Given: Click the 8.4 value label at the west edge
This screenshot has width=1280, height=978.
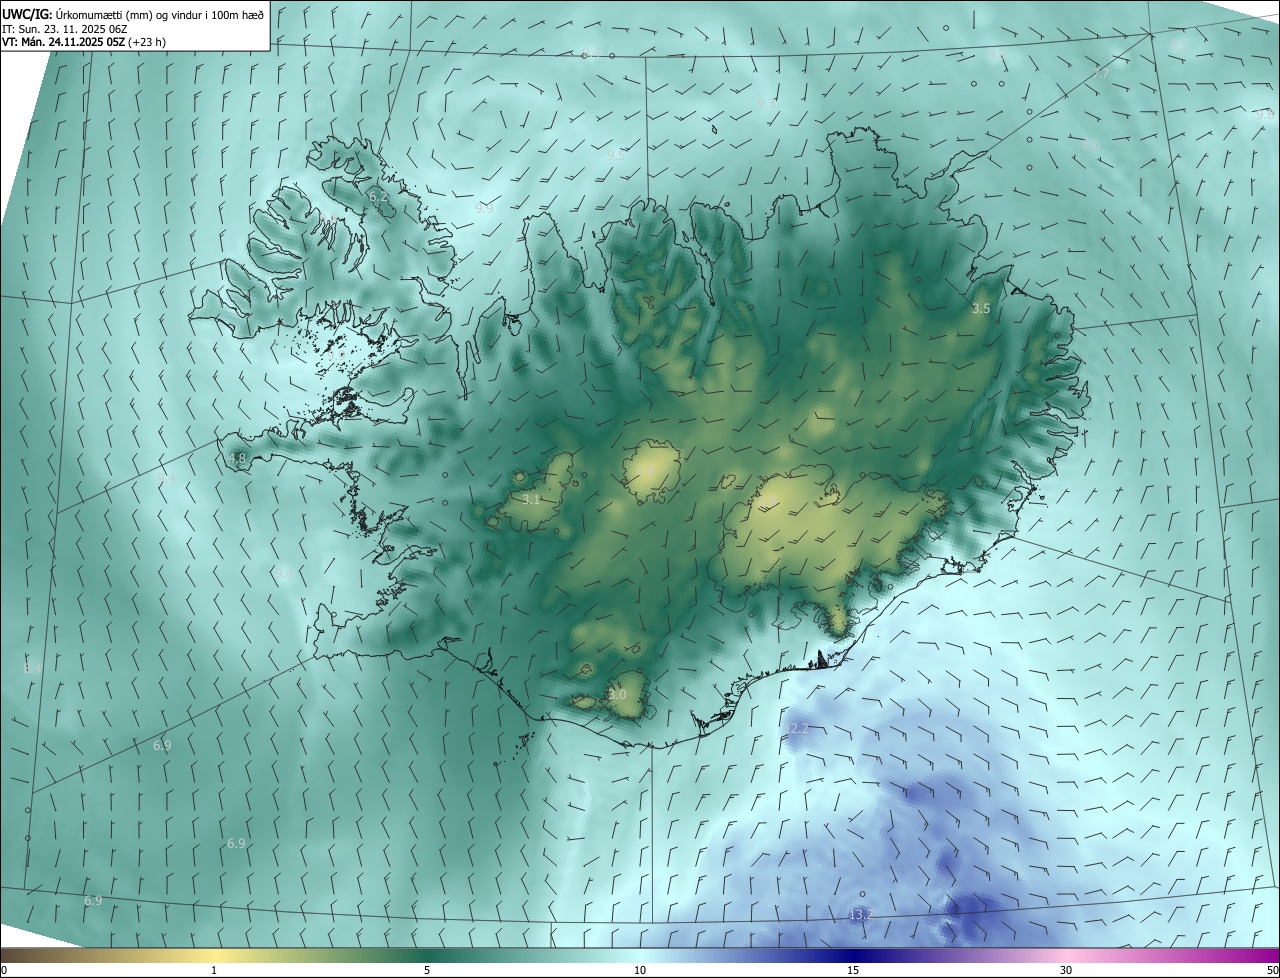Looking at the screenshot, I should (x=32, y=667).
